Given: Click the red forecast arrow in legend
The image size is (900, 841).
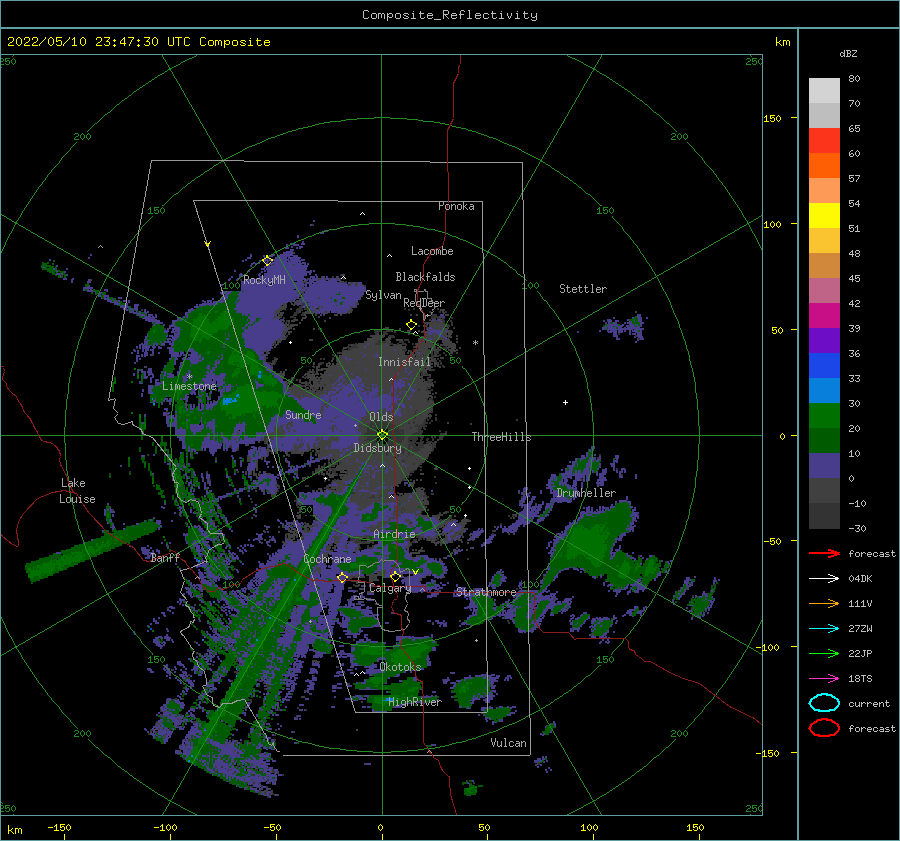Looking at the screenshot, I should tap(824, 553).
